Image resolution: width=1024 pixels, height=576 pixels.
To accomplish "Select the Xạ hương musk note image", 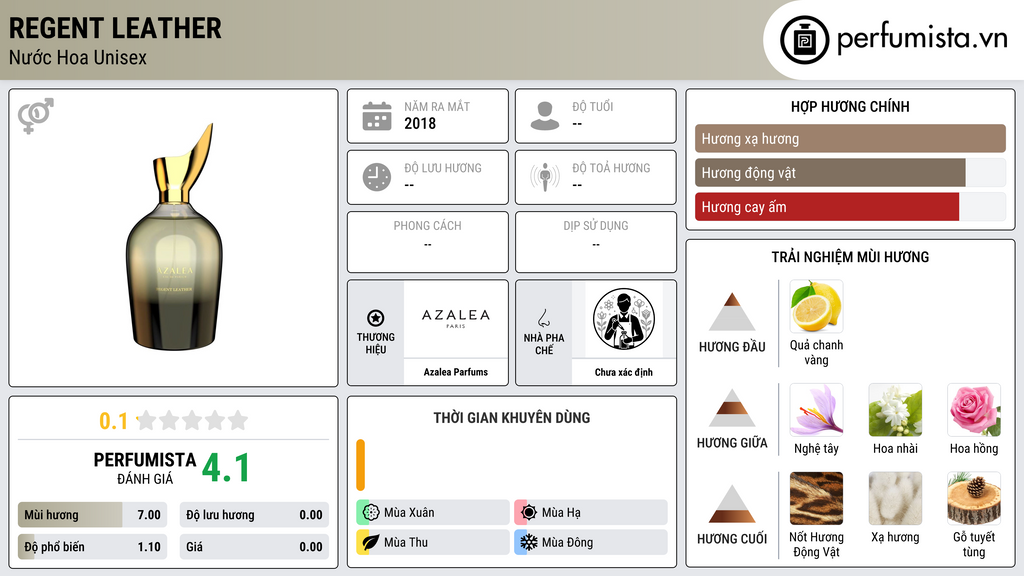I will pyautogui.click(x=895, y=499).
